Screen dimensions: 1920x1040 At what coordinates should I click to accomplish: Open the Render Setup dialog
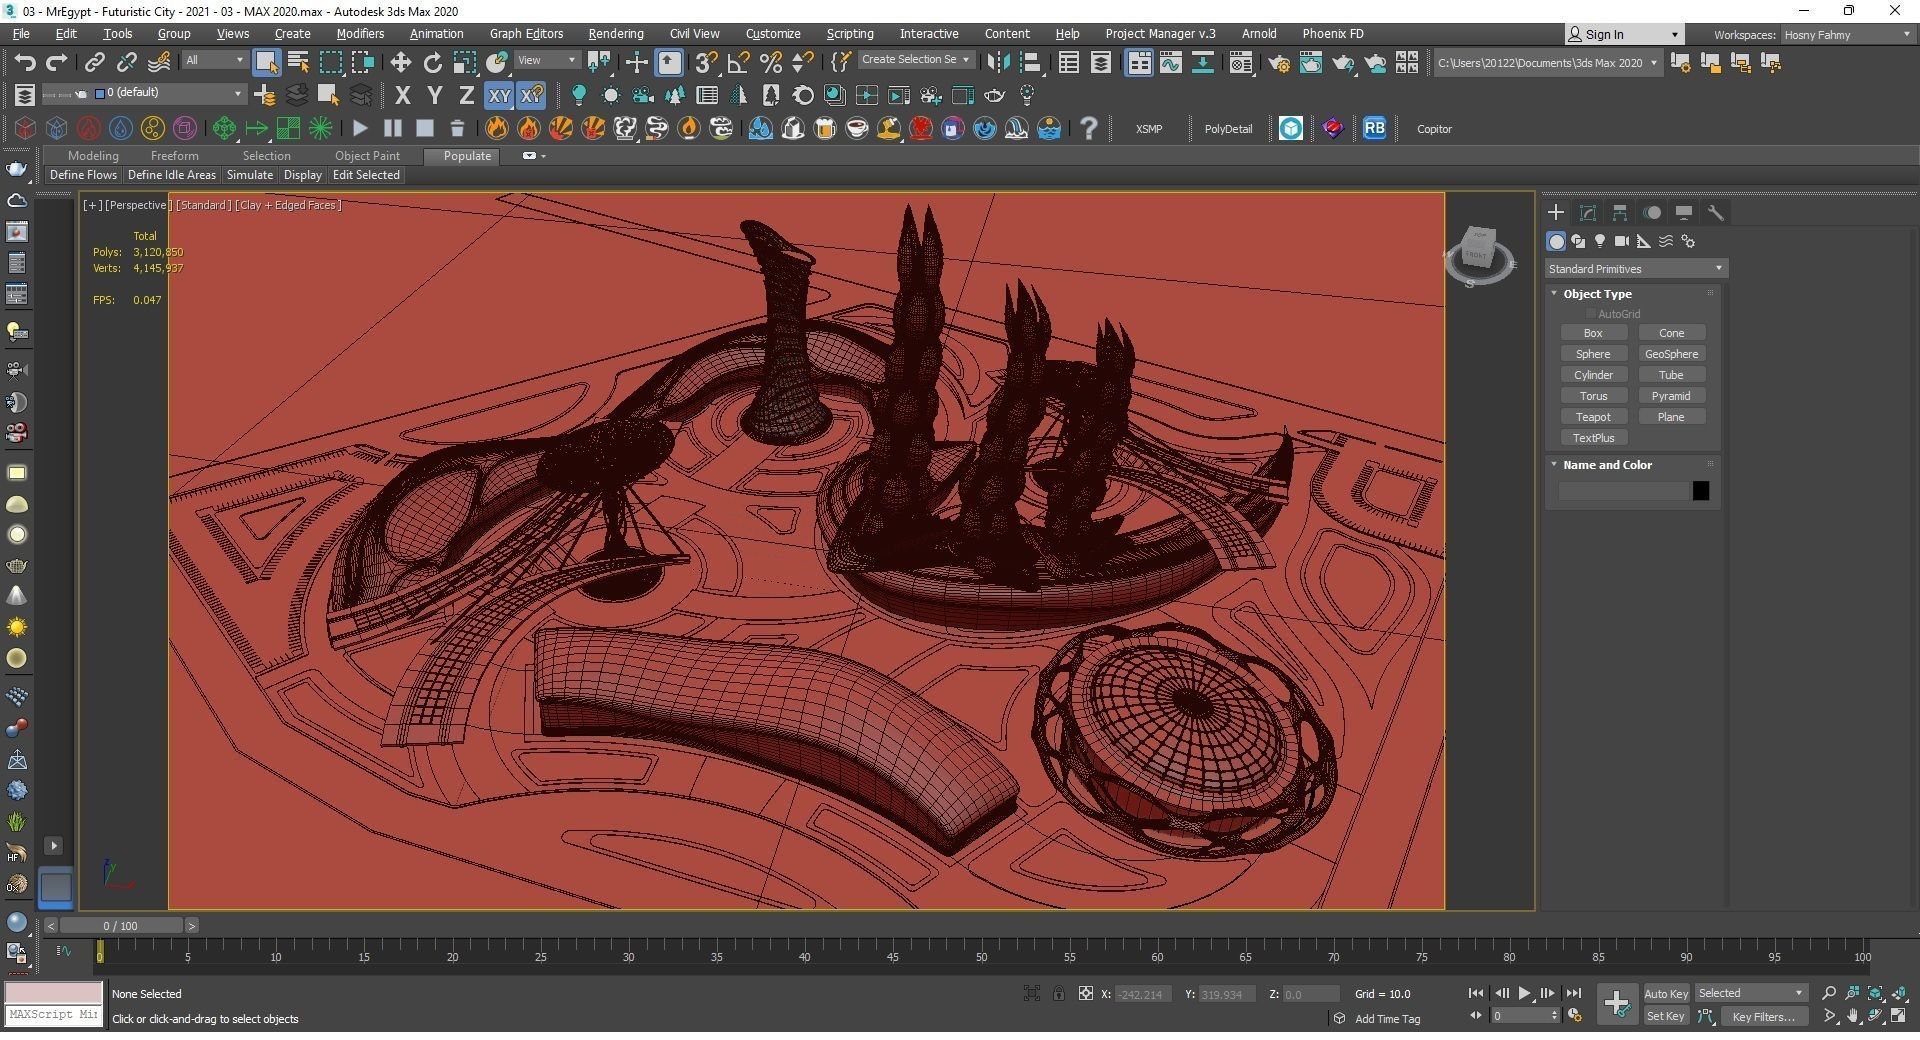pos(1278,63)
